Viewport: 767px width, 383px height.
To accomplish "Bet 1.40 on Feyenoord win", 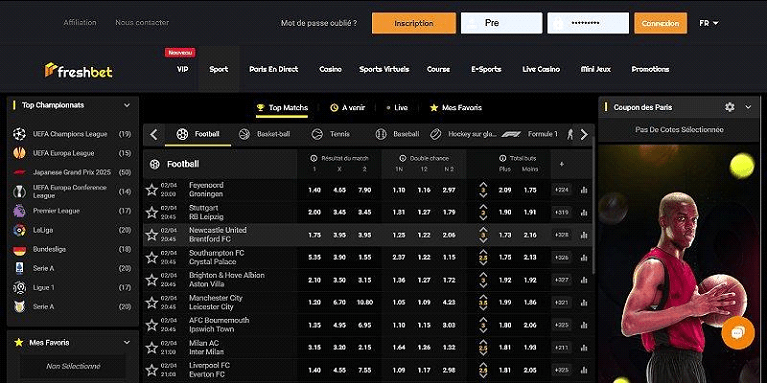I will tap(314, 190).
